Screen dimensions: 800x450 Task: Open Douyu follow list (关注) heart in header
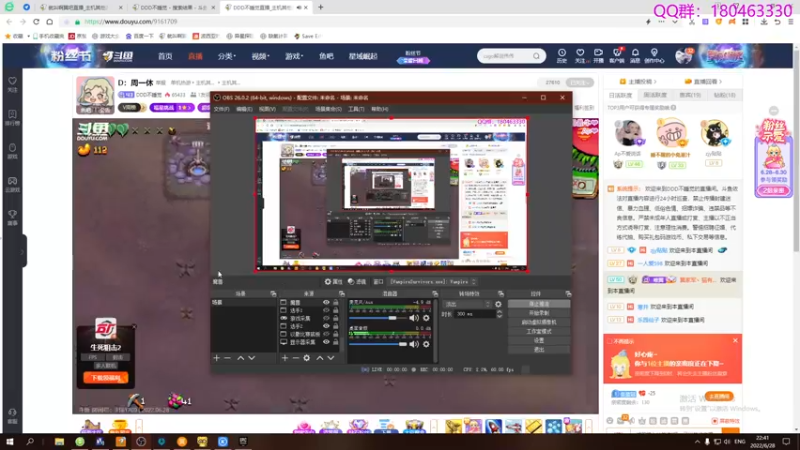(580, 56)
